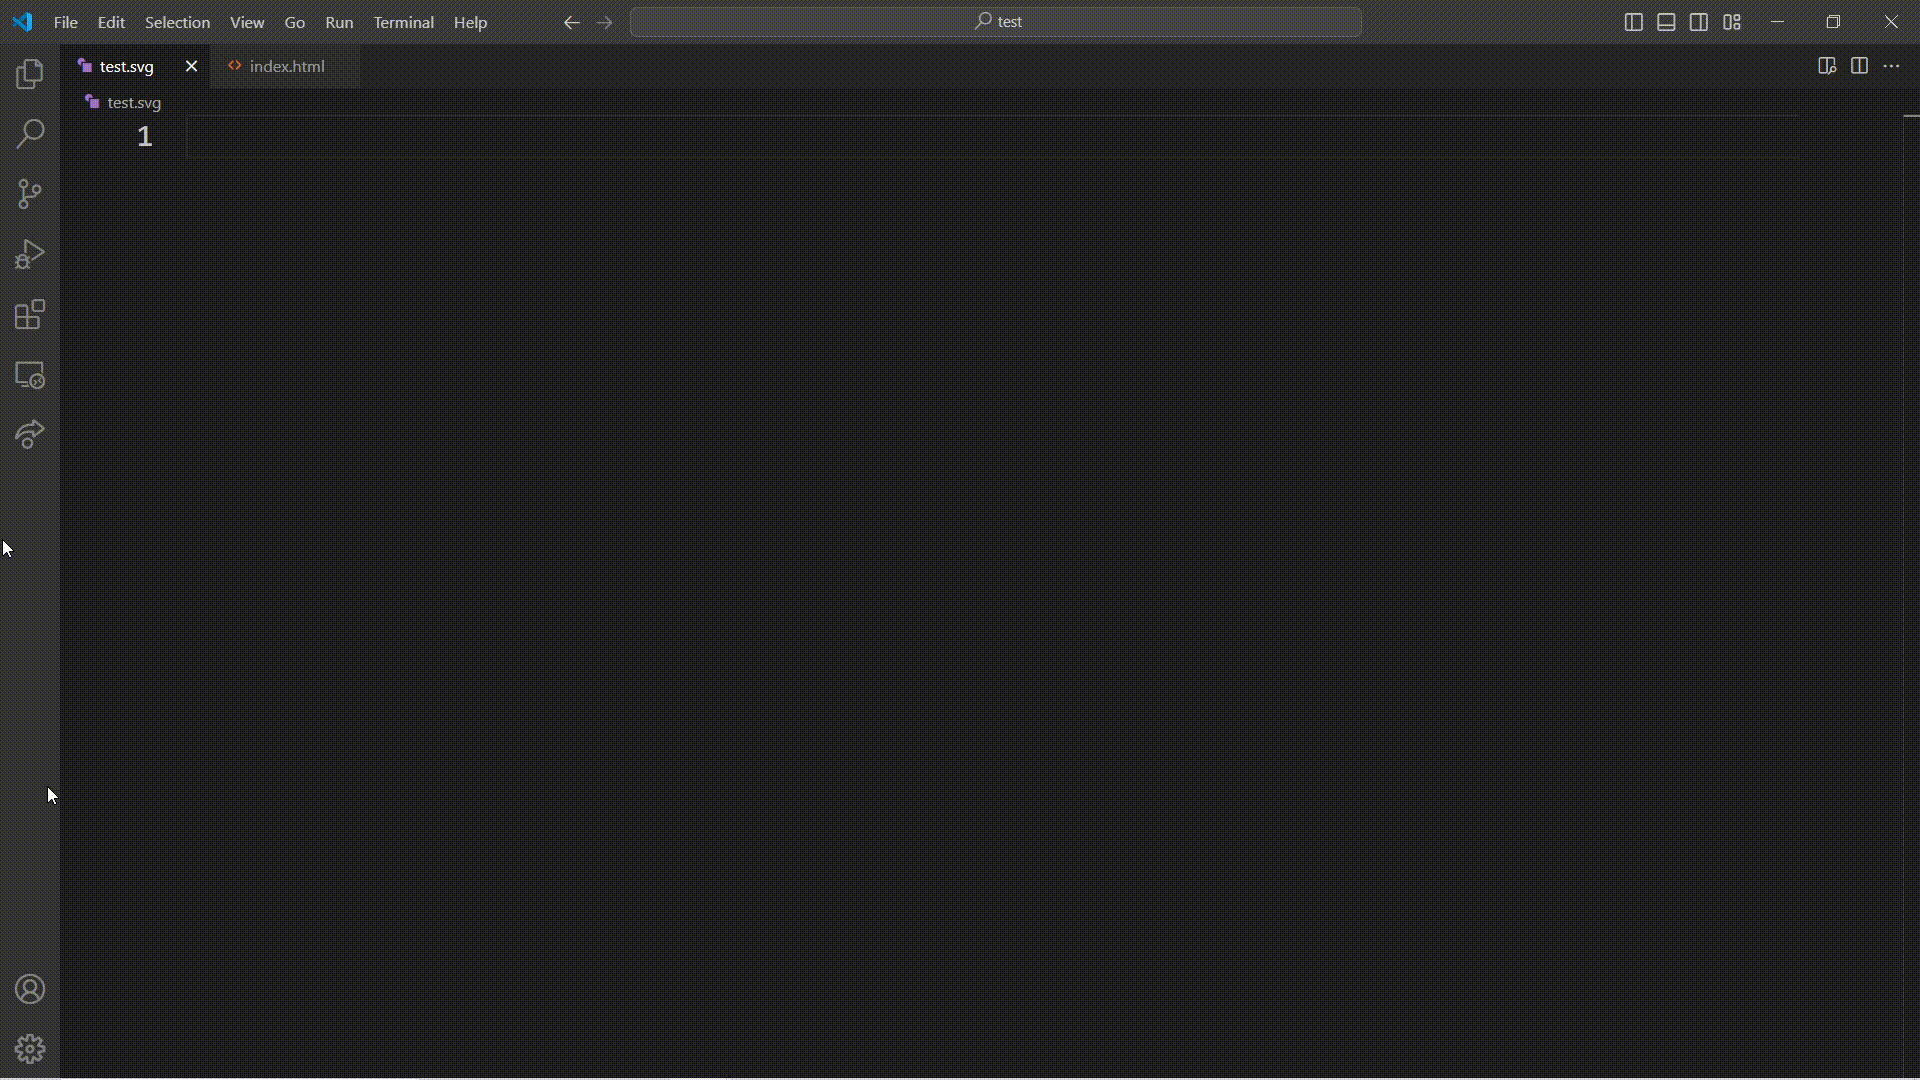Viewport: 1920px width, 1080px height.
Task: Open Remote Explorer icon
Action: click(x=30, y=375)
